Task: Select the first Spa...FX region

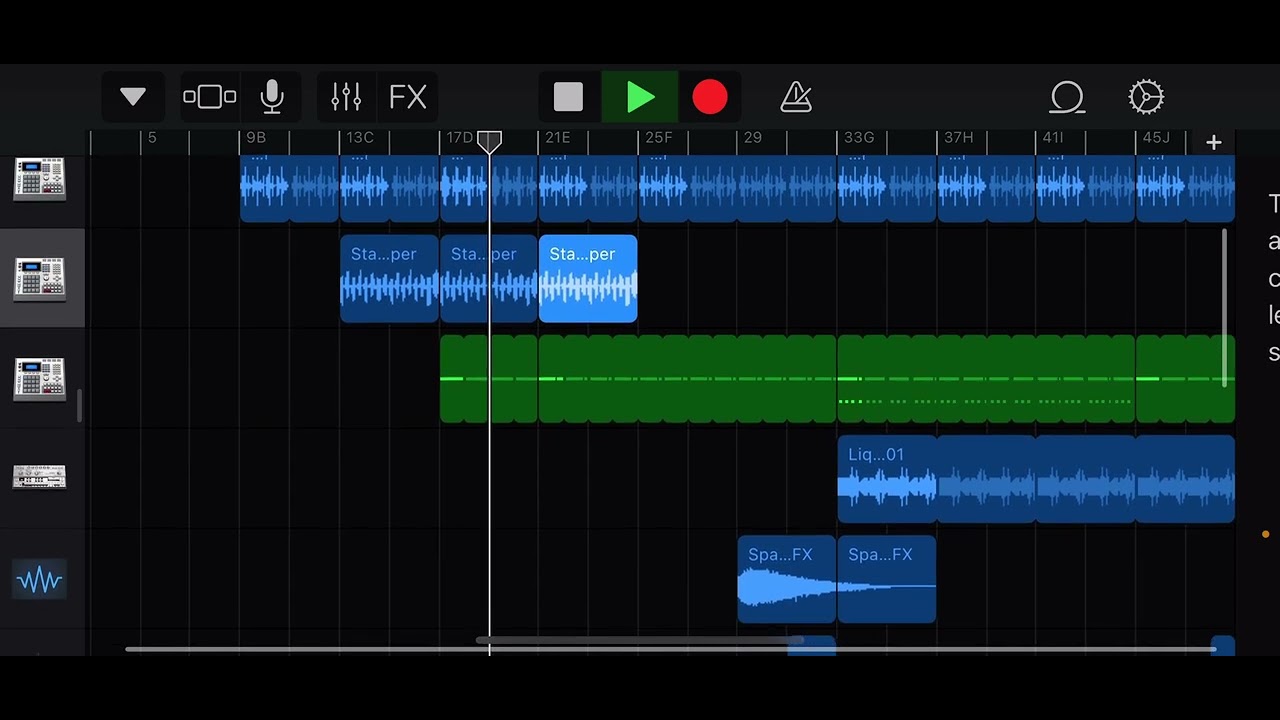Action: (787, 579)
